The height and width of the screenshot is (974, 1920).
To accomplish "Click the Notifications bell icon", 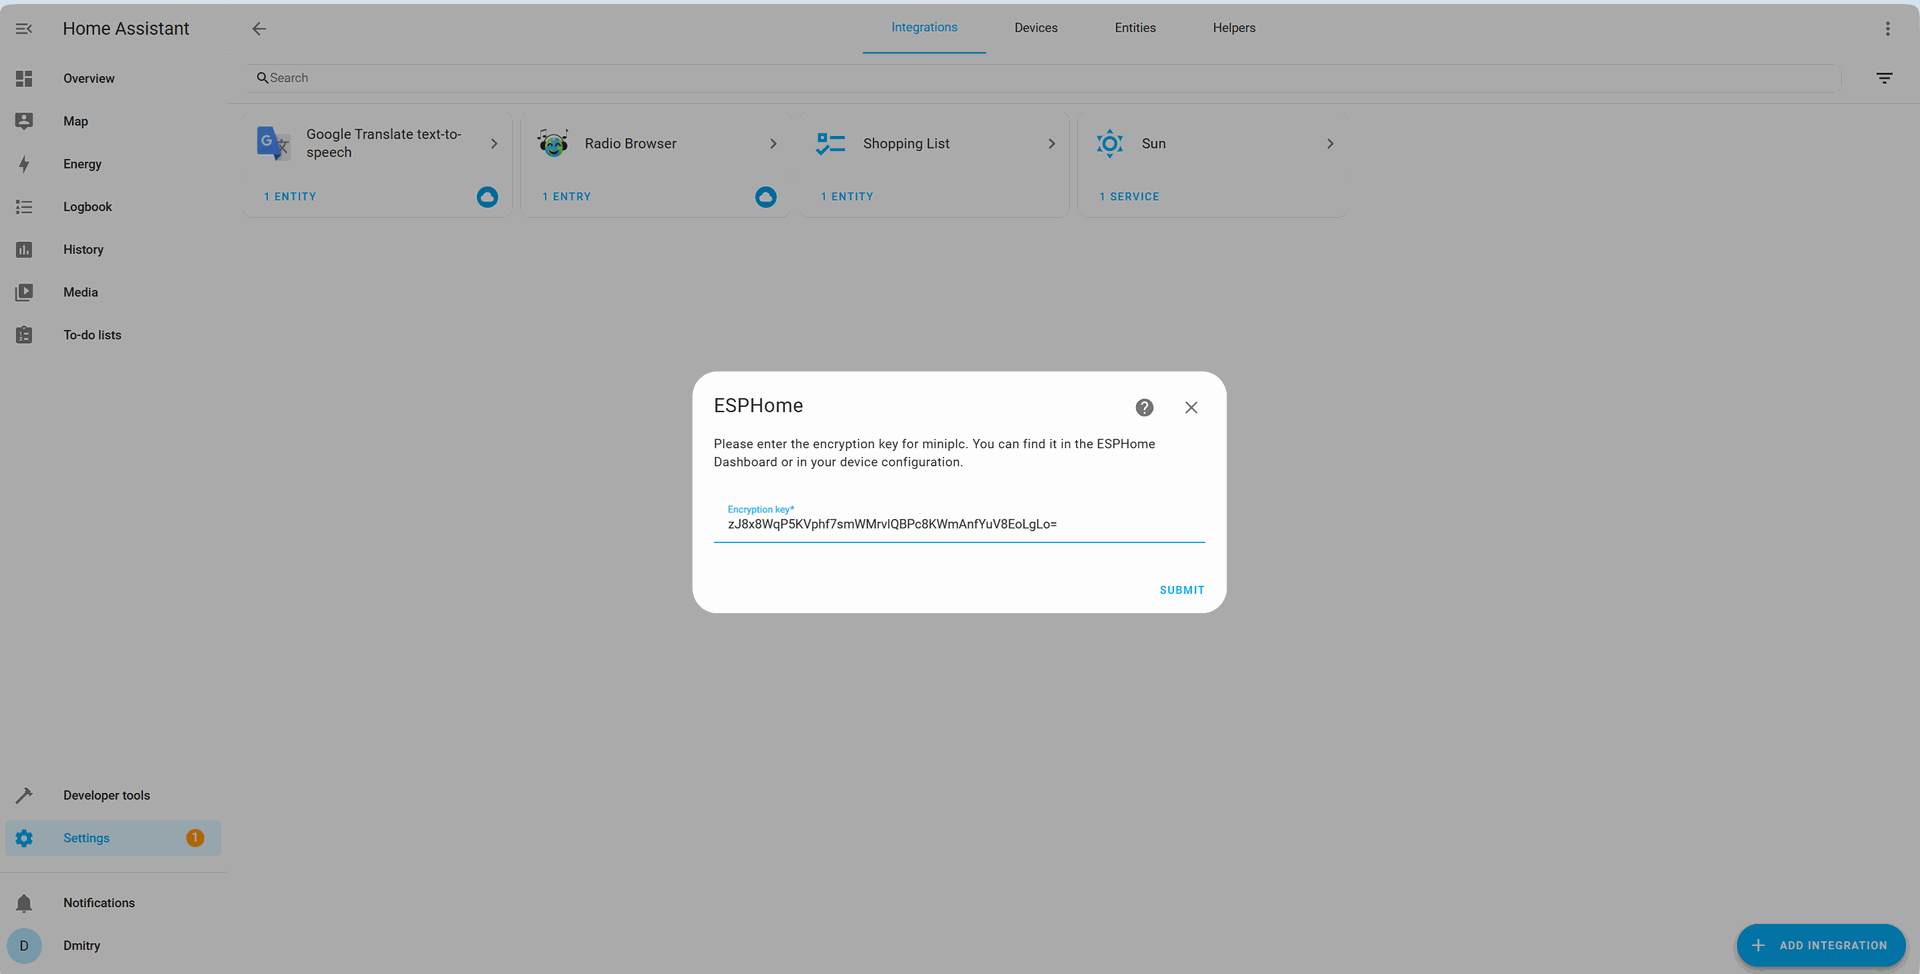I will (x=24, y=903).
